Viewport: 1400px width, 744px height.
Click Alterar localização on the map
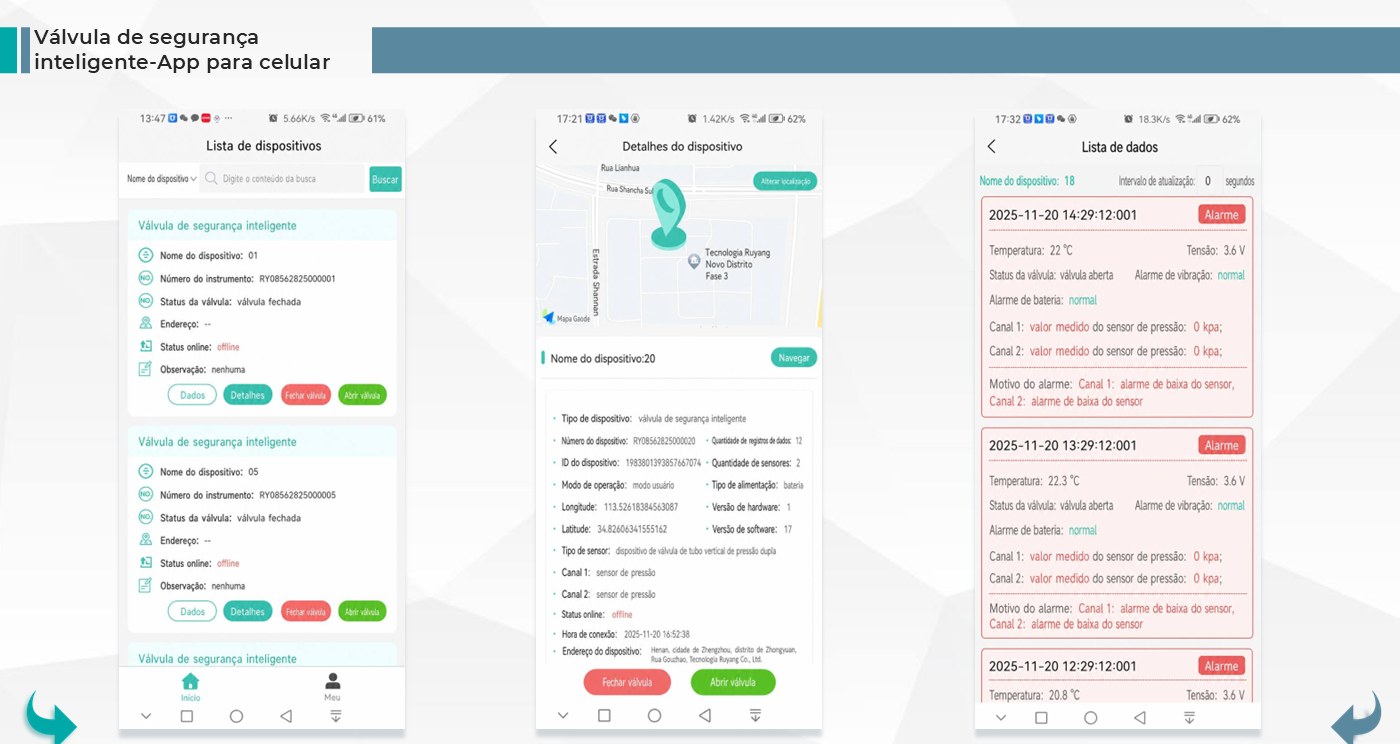[785, 181]
